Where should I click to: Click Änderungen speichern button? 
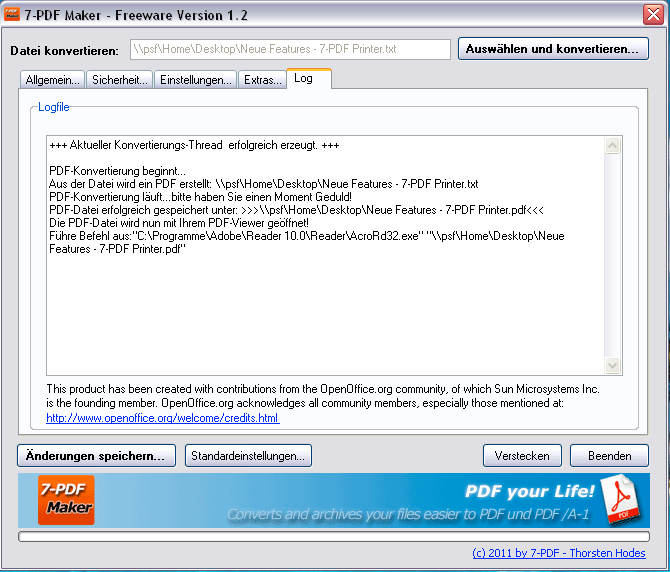(x=97, y=456)
